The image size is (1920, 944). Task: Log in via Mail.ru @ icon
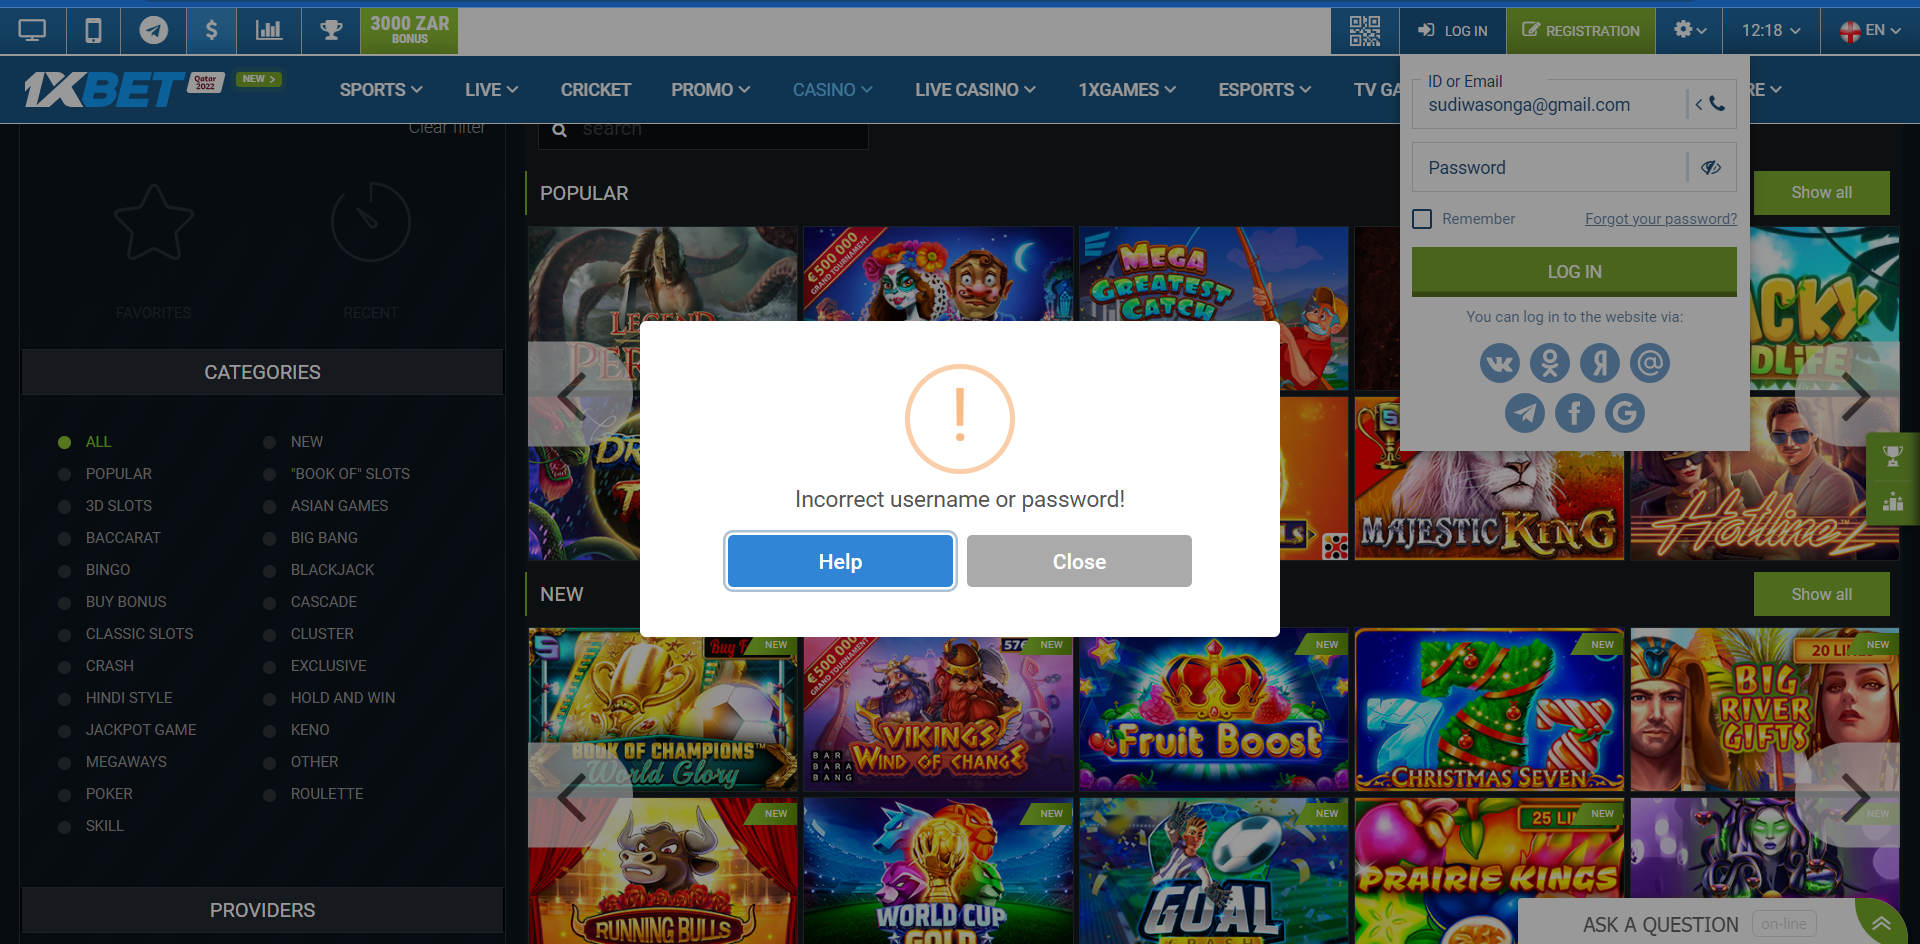point(1650,363)
